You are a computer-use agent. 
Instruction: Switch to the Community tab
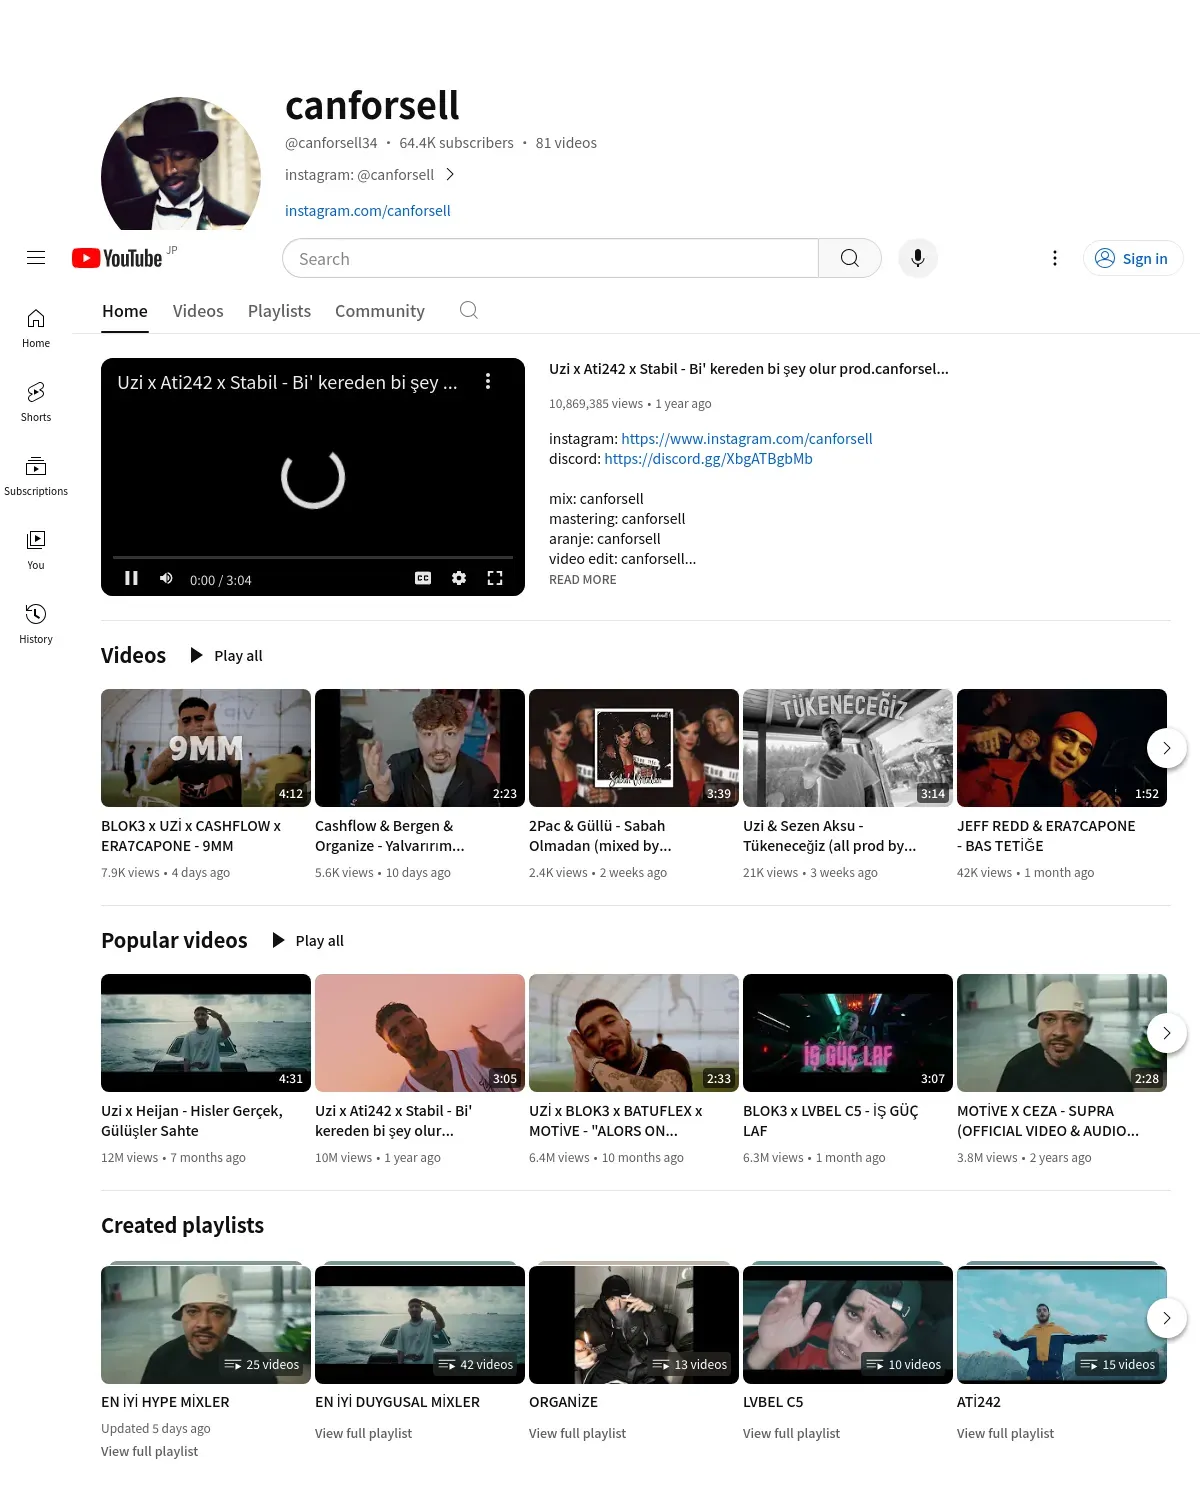pos(380,311)
